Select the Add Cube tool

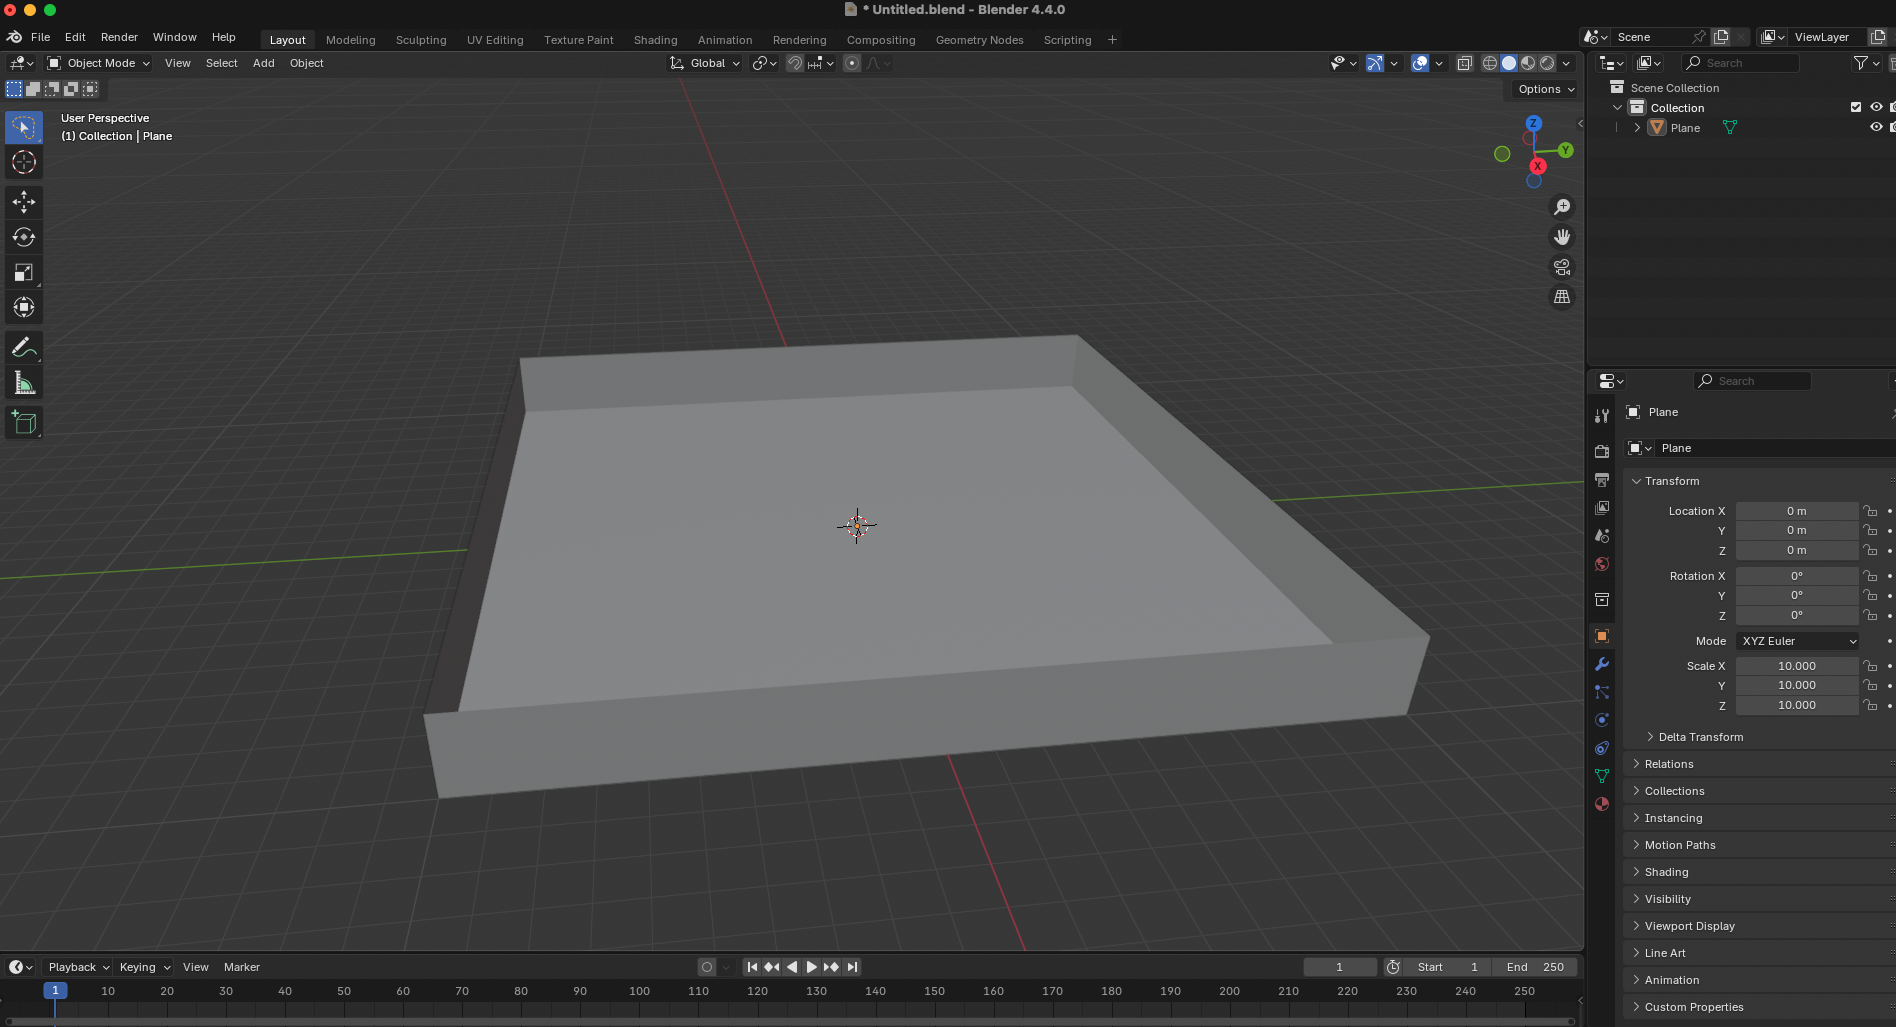click(24, 423)
